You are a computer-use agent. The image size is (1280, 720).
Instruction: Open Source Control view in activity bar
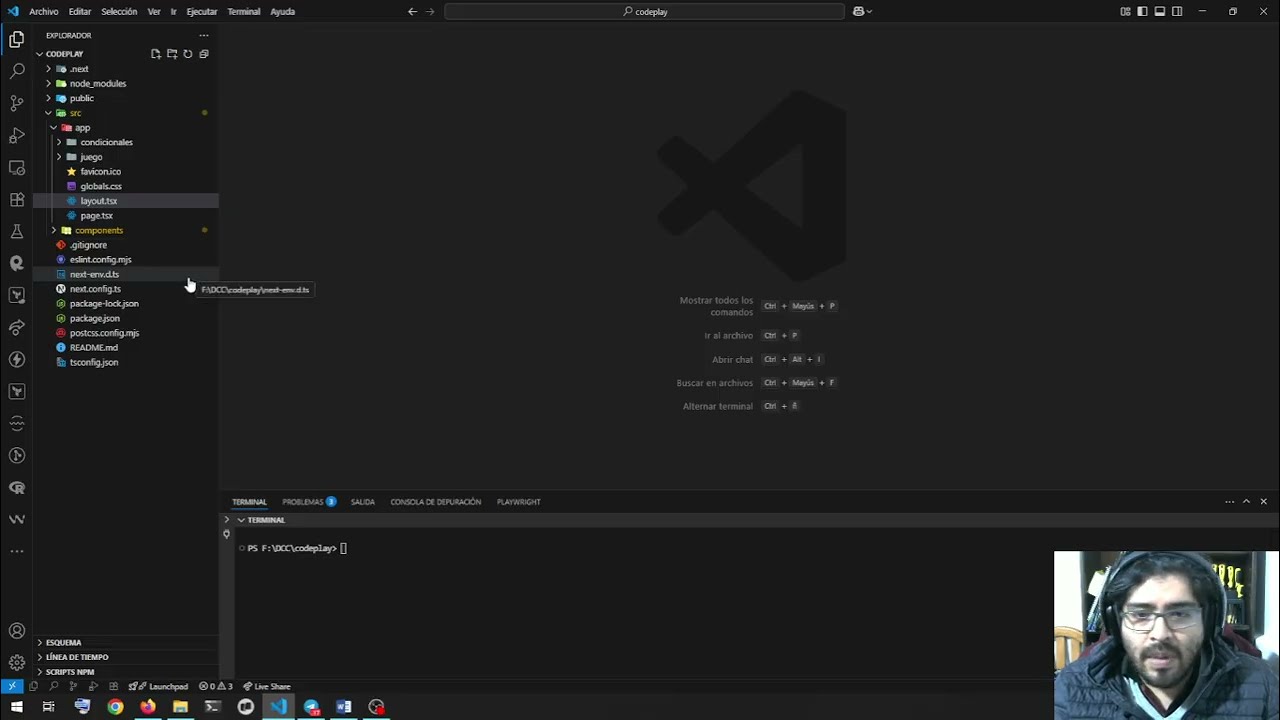coord(16,103)
